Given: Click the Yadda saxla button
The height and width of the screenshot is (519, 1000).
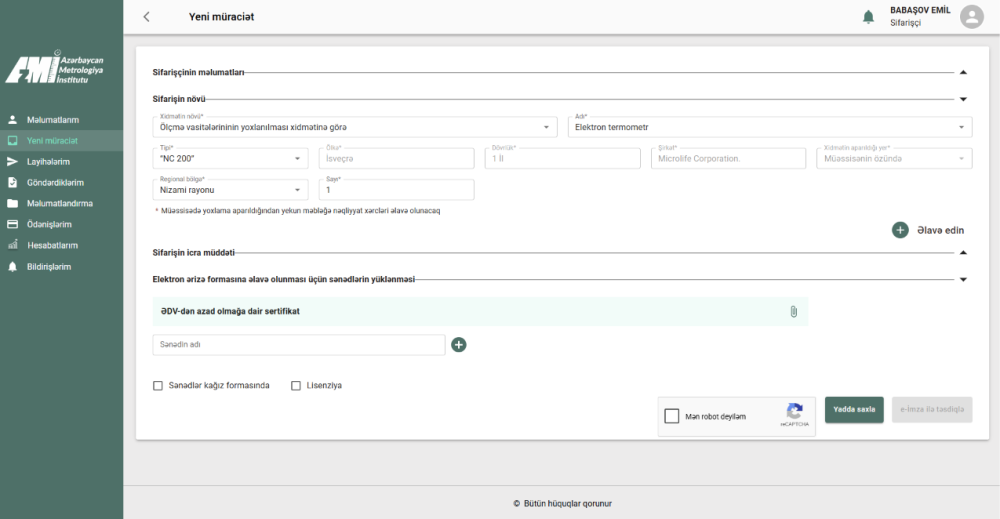Looking at the screenshot, I should (854, 410).
